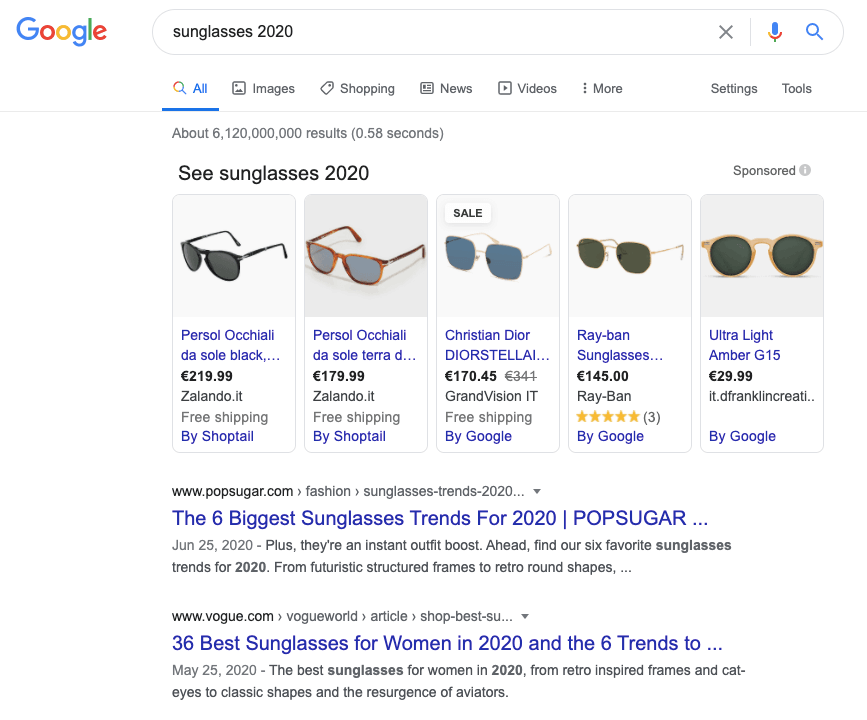The image size is (867, 720).
Task: Open The 6 Biggest Sunglasses Trends POPSUGAR result
Action: pos(440,518)
